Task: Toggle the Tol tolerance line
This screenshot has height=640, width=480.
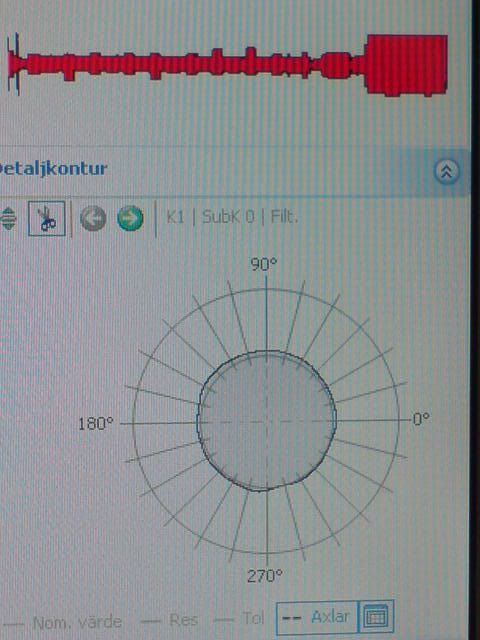Action: [x=240, y=619]
